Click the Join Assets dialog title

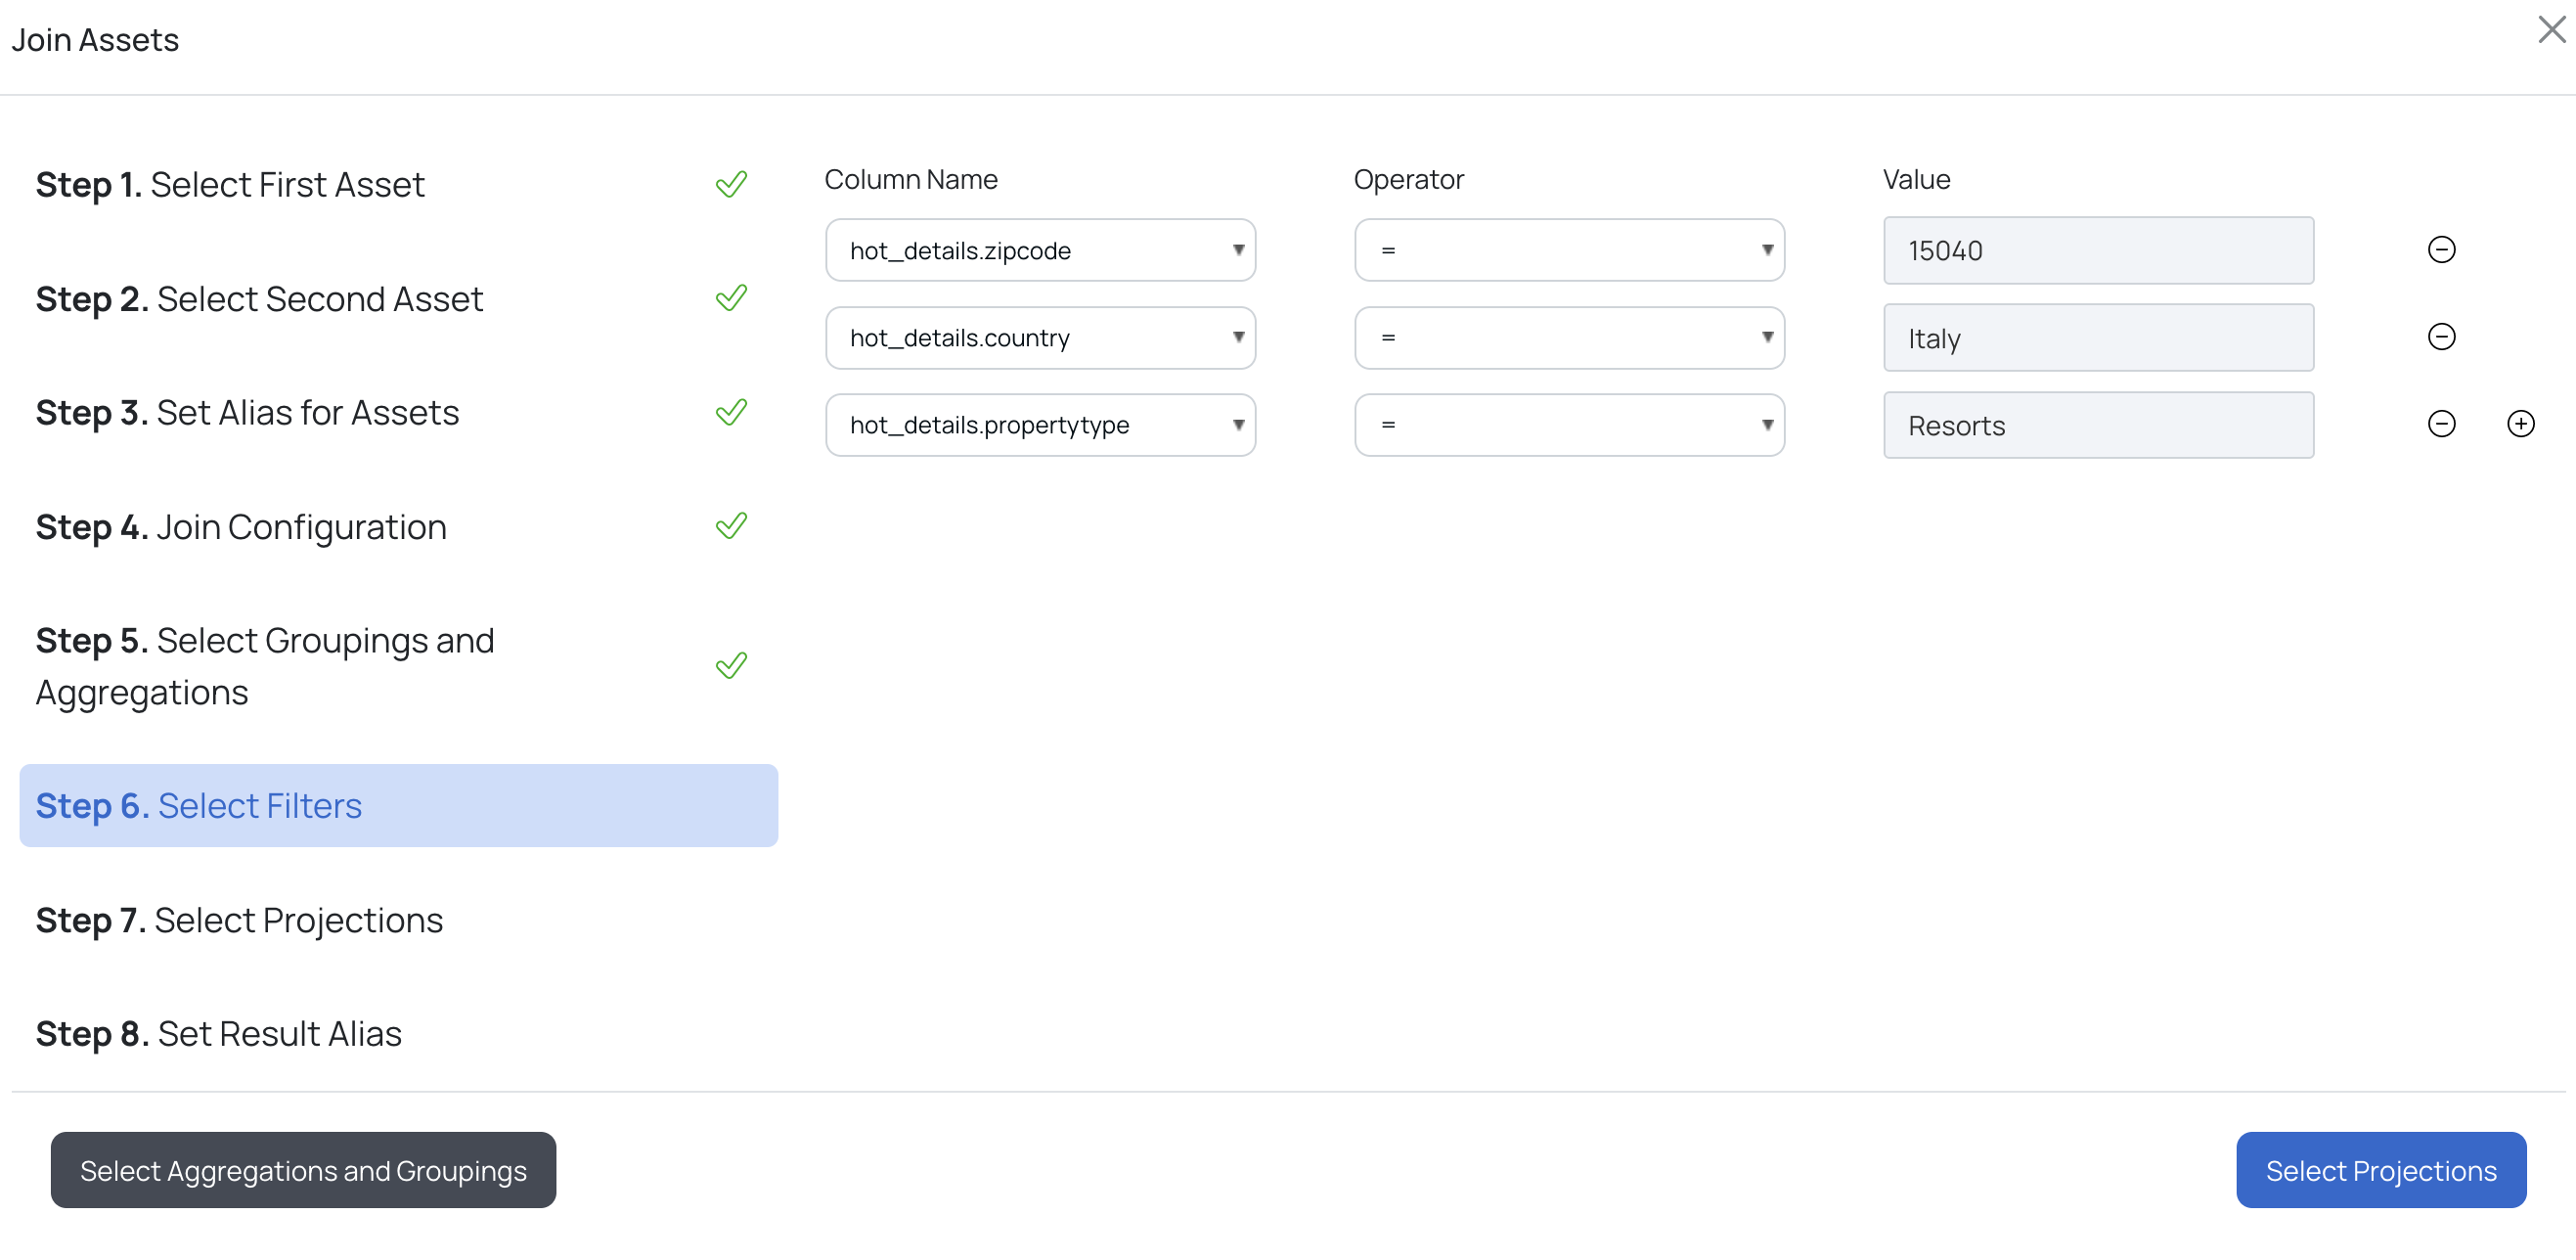click(95, 40)
